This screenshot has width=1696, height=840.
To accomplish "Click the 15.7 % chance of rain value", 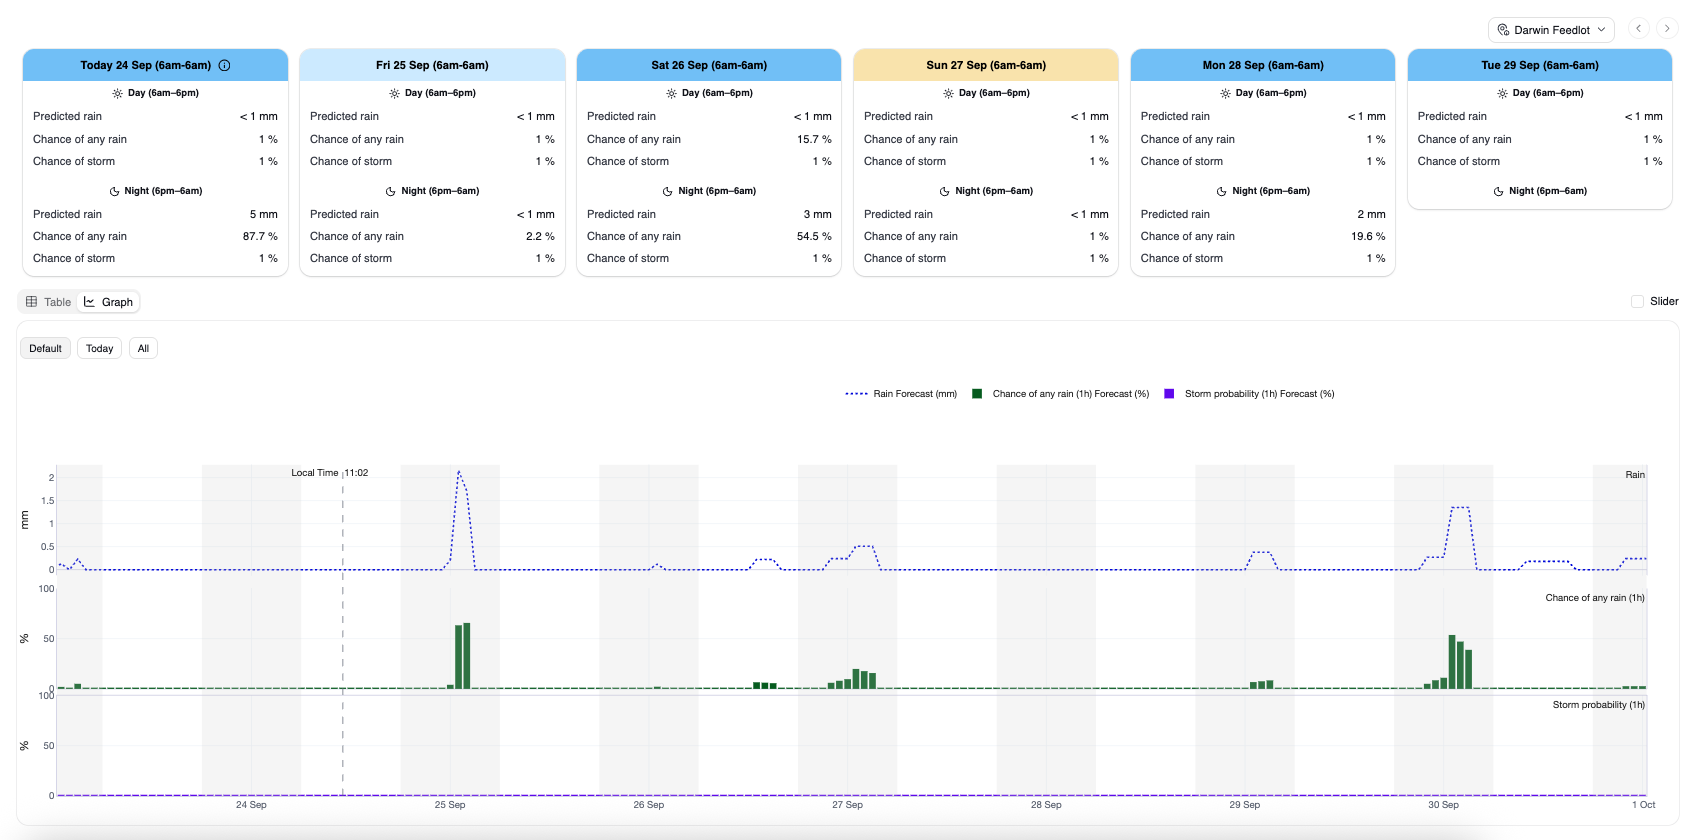I will [814, 139].
